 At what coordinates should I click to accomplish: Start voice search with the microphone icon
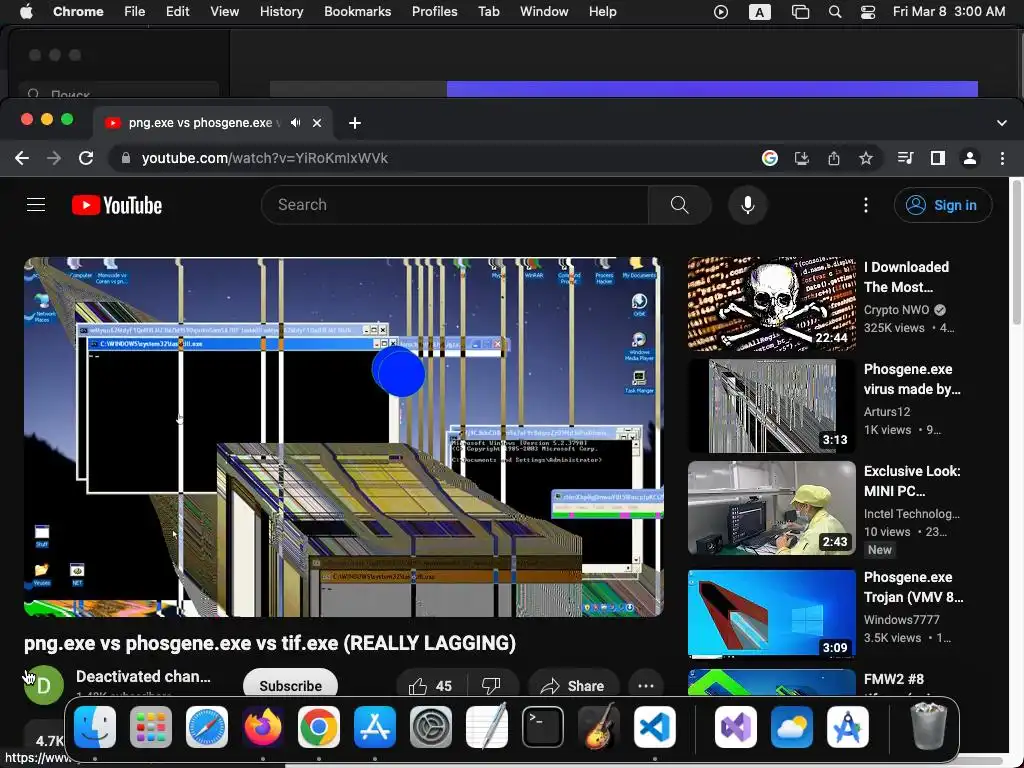[748, 205]
